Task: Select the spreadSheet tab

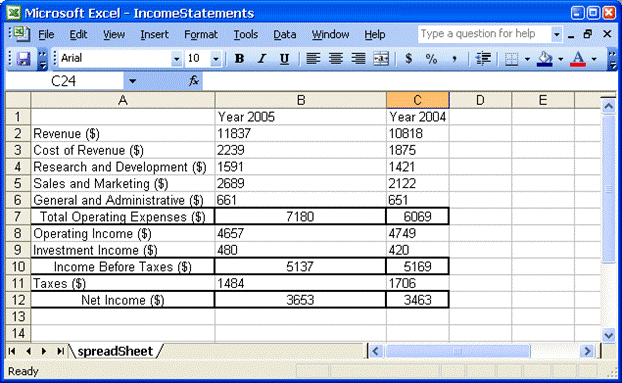Action: pyautogui.click(x=115, y=351)
